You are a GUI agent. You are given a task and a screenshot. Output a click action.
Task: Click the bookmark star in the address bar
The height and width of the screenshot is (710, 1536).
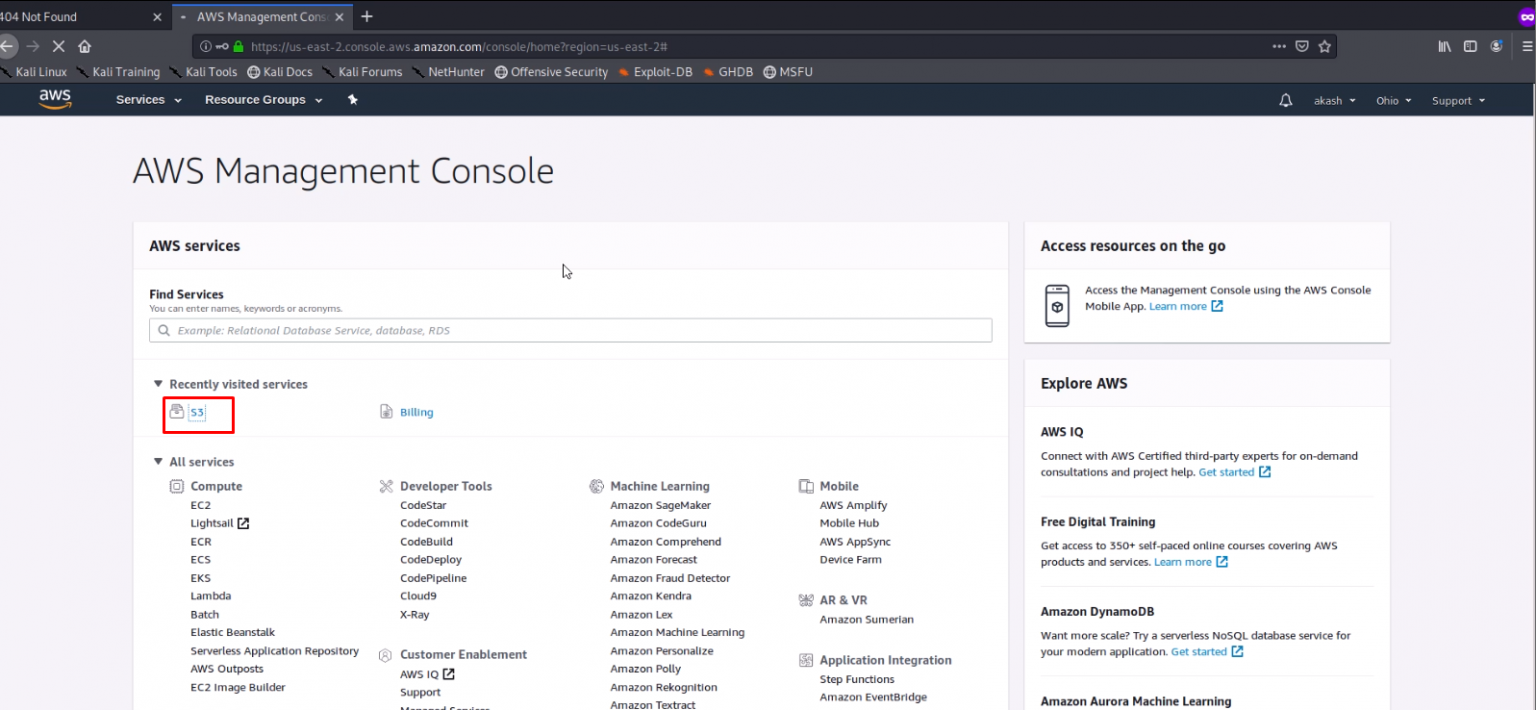pos(1326,46)
